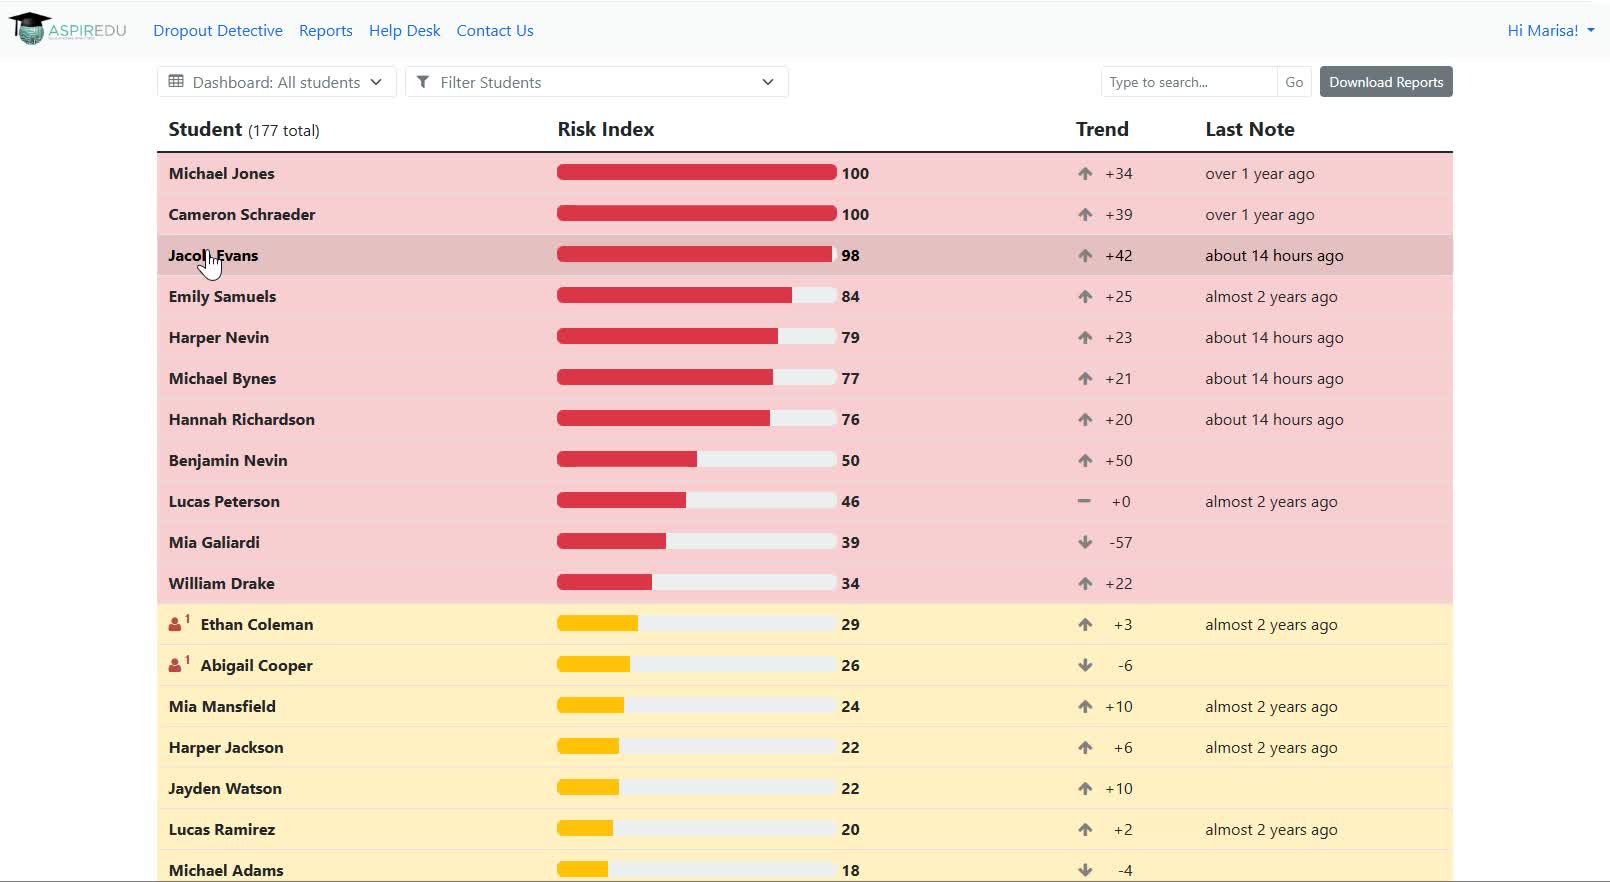Click Michael Adams' name
Screen dimensions: 1610x882
(x=226, y=871)
